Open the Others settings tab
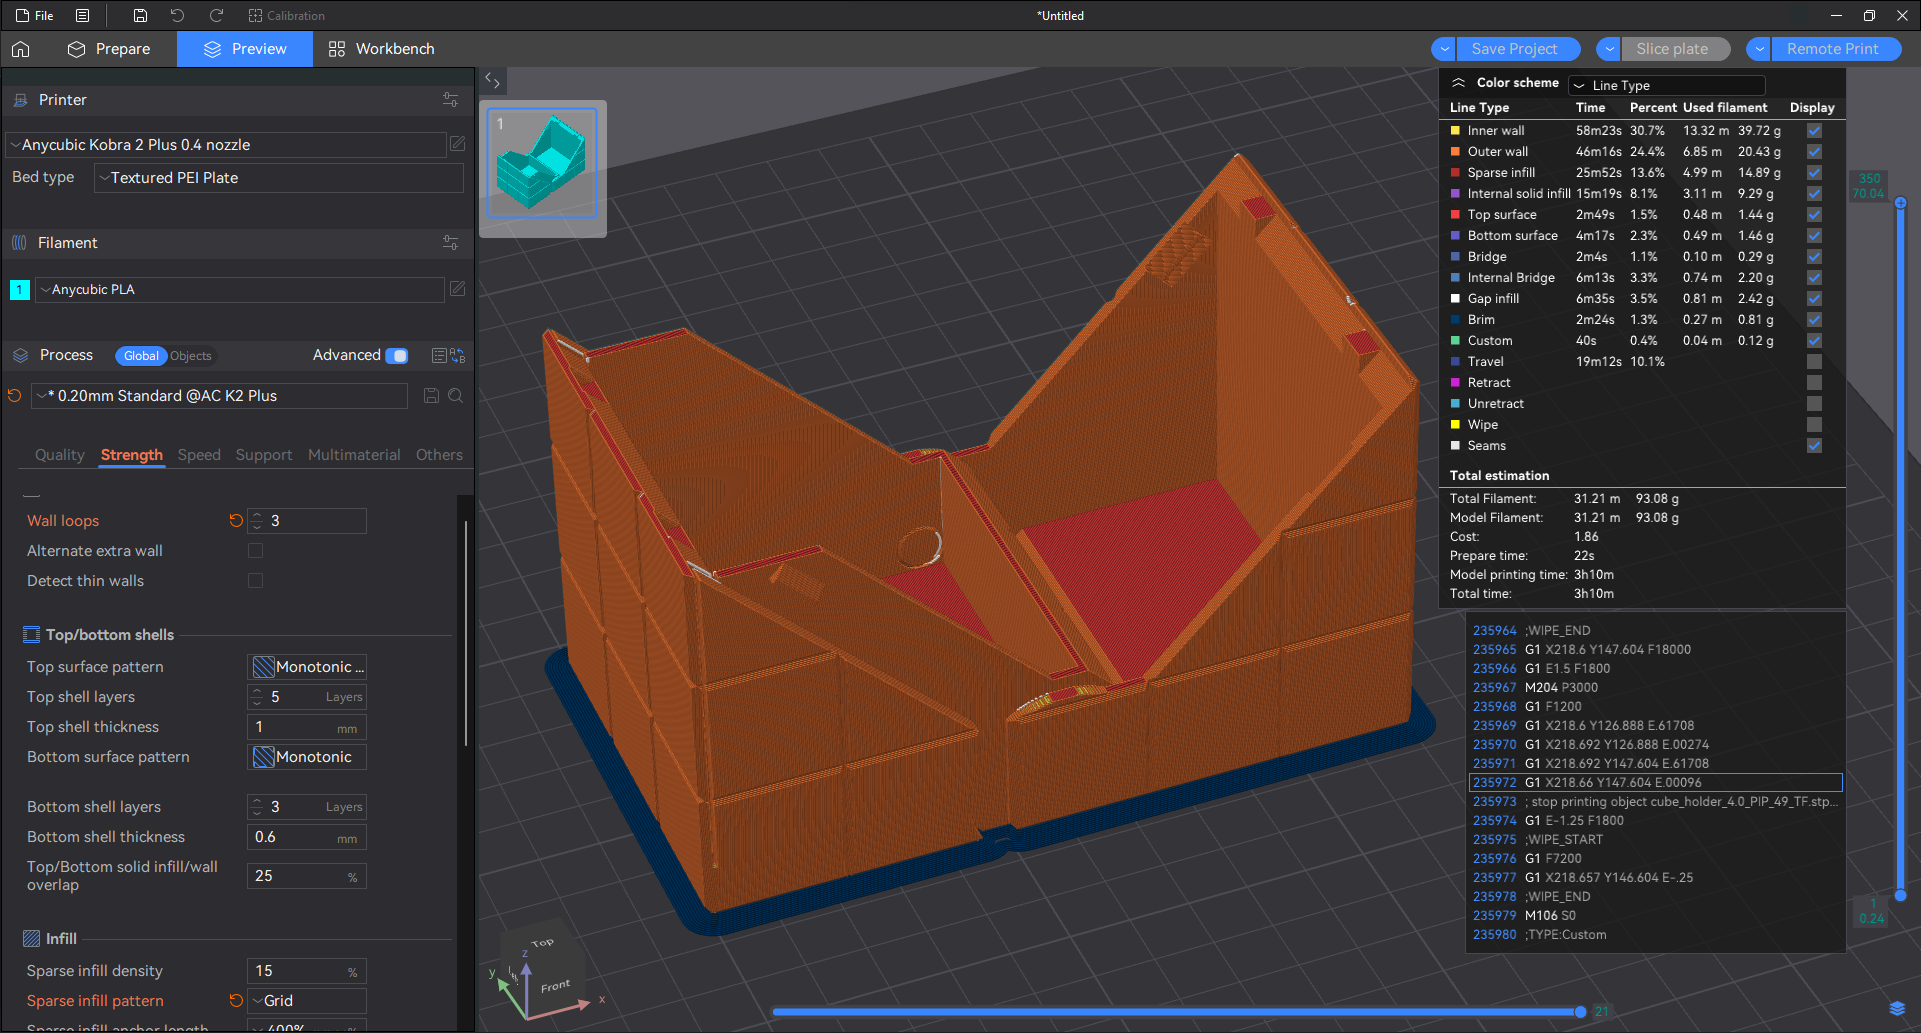Screen dimensions: 1921x1033 [439, 455]
